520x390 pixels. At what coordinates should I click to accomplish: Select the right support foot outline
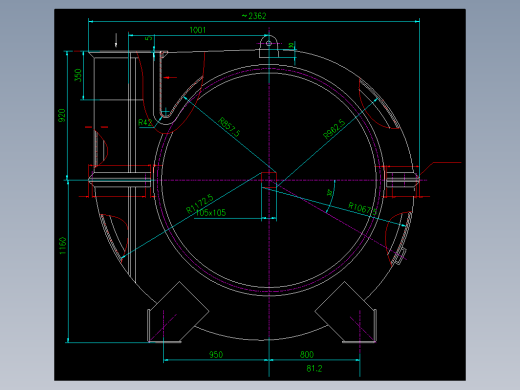point(346,312)
